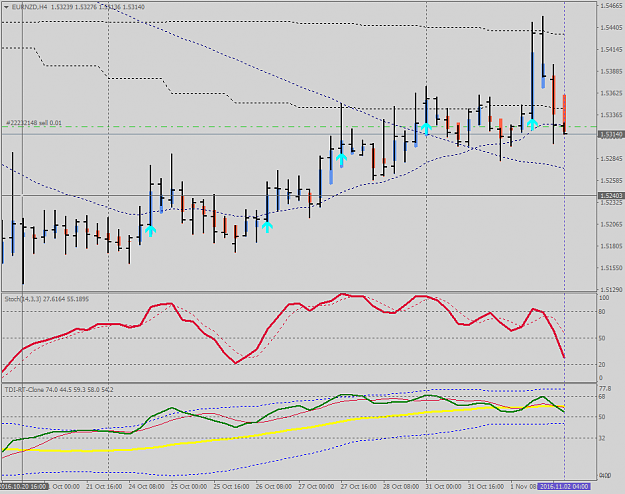This screenshot has width=625, height=494.
Task: Click the 1.51805 price scale value
Action: (611, 246)
